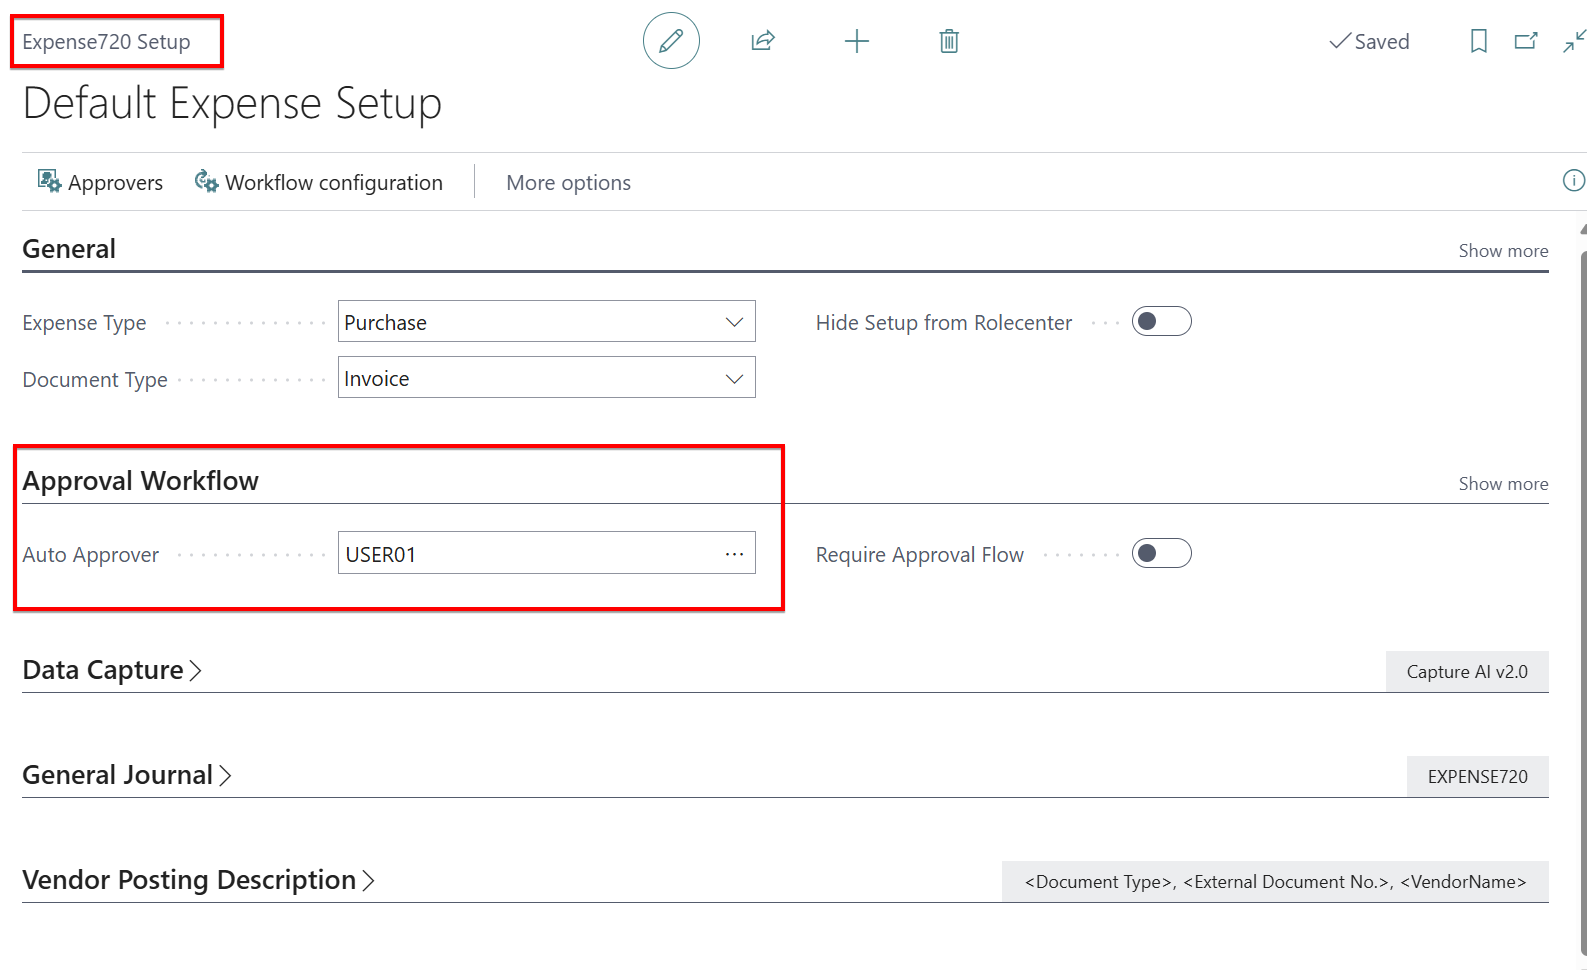The width and height of the screenshot is (1587, 970).
Task: Open page in new window icon
Action: (1526, 41)
